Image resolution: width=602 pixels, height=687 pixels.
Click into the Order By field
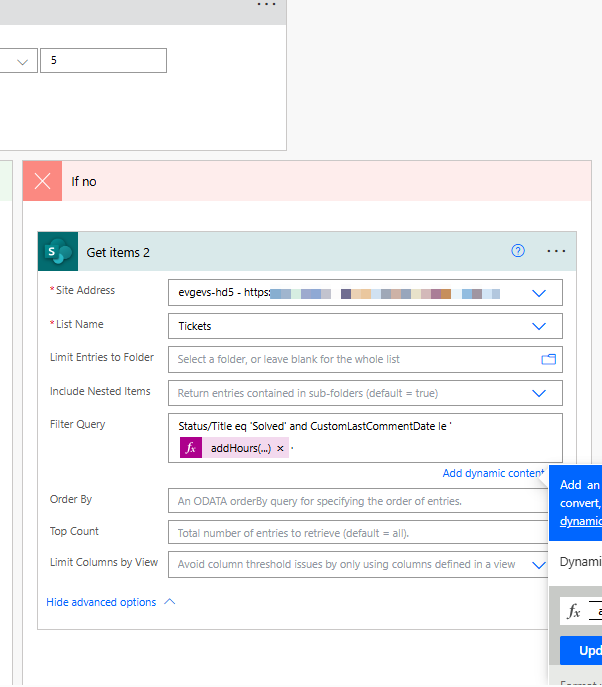(x=355, y=501)
